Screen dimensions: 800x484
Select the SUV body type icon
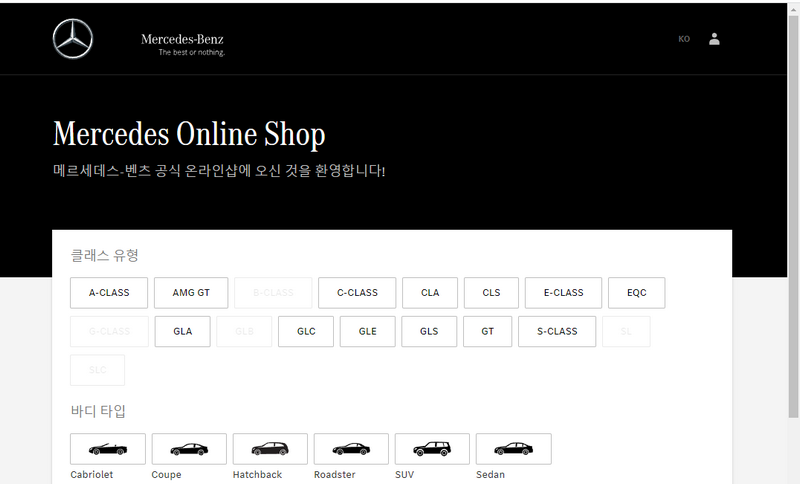(432, 449)
